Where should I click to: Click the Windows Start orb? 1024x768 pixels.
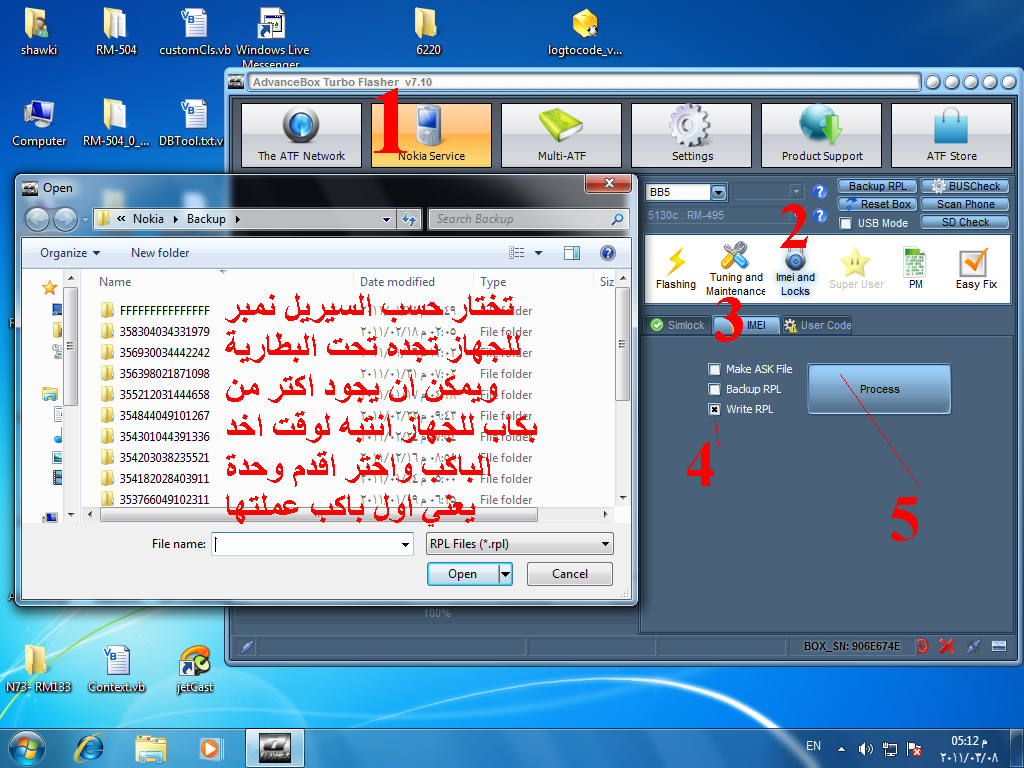coord(27,748)
